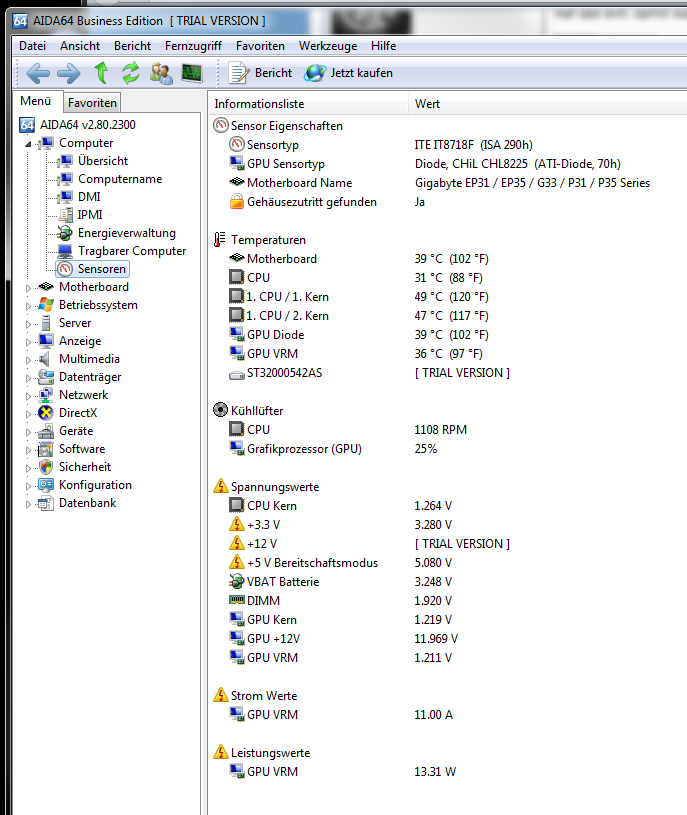Select DMI in the tree
The width and height of the screenshot is (687, 815).
pyautogui.click(x=89, y=196)
